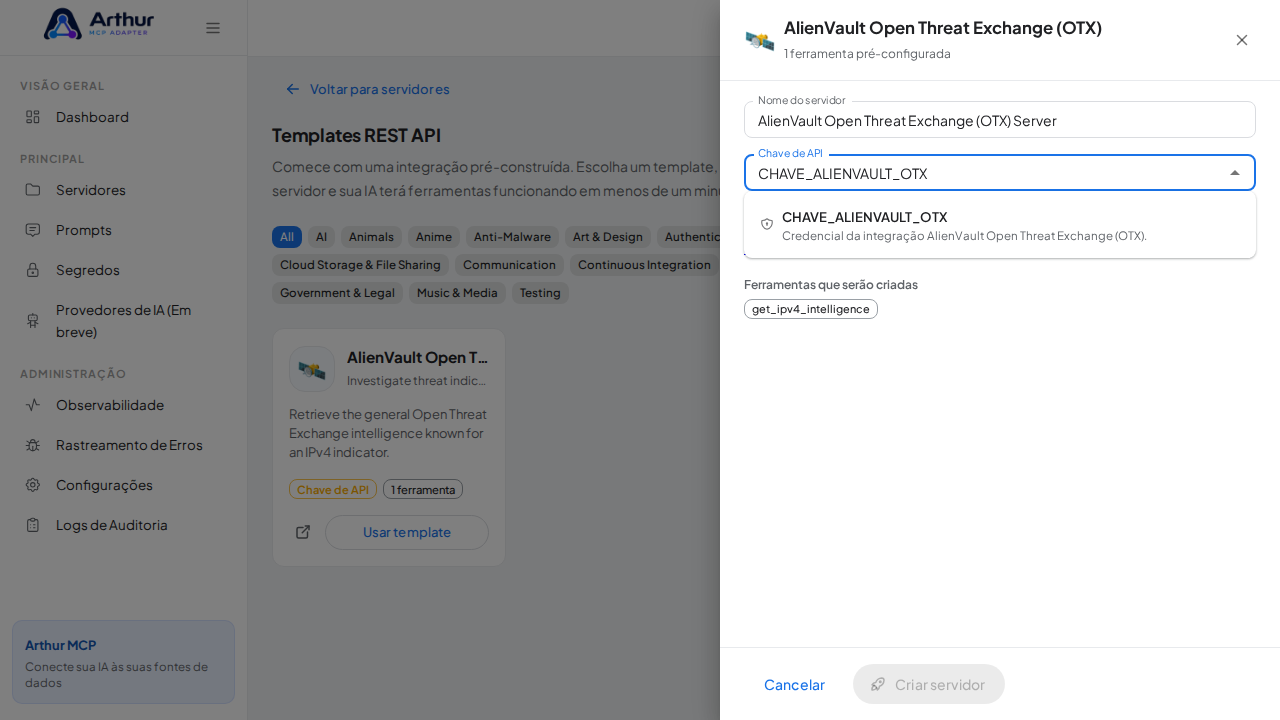
Task: Filter templates by Continuous Integration
Action: (x=645, y=265)
